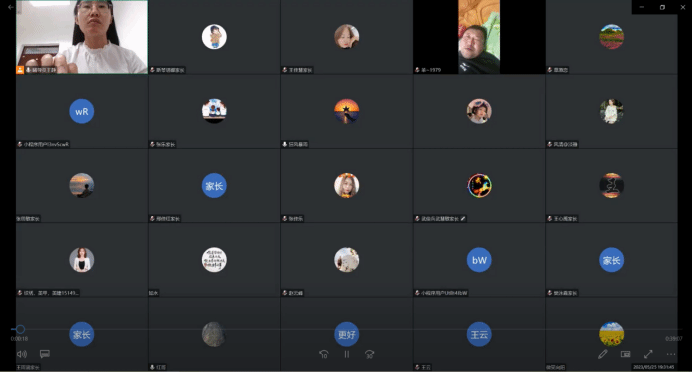
Task: Select the man's camera video tile
Action: coord(479,37)
